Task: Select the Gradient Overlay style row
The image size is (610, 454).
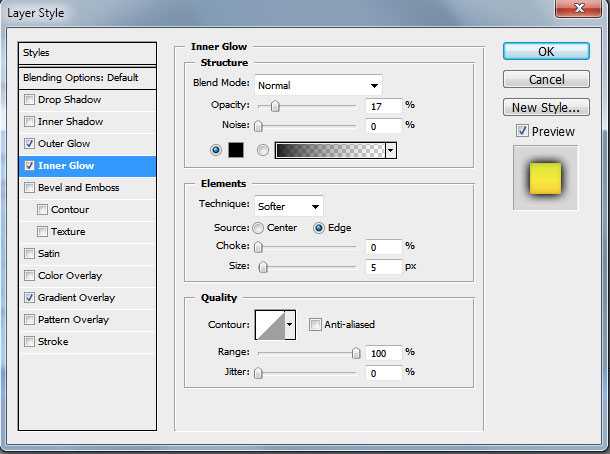Action: click(87, 298)
